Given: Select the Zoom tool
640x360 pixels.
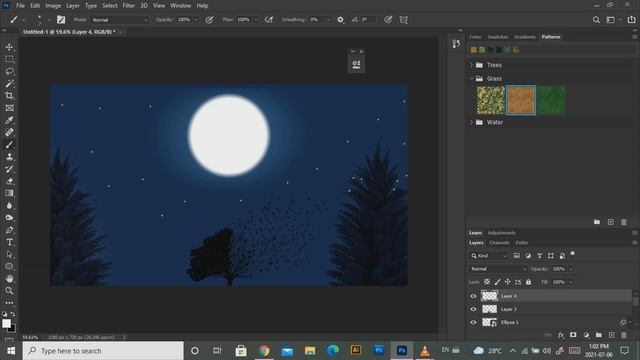Looking at the screenshot, I should point(9,291).
